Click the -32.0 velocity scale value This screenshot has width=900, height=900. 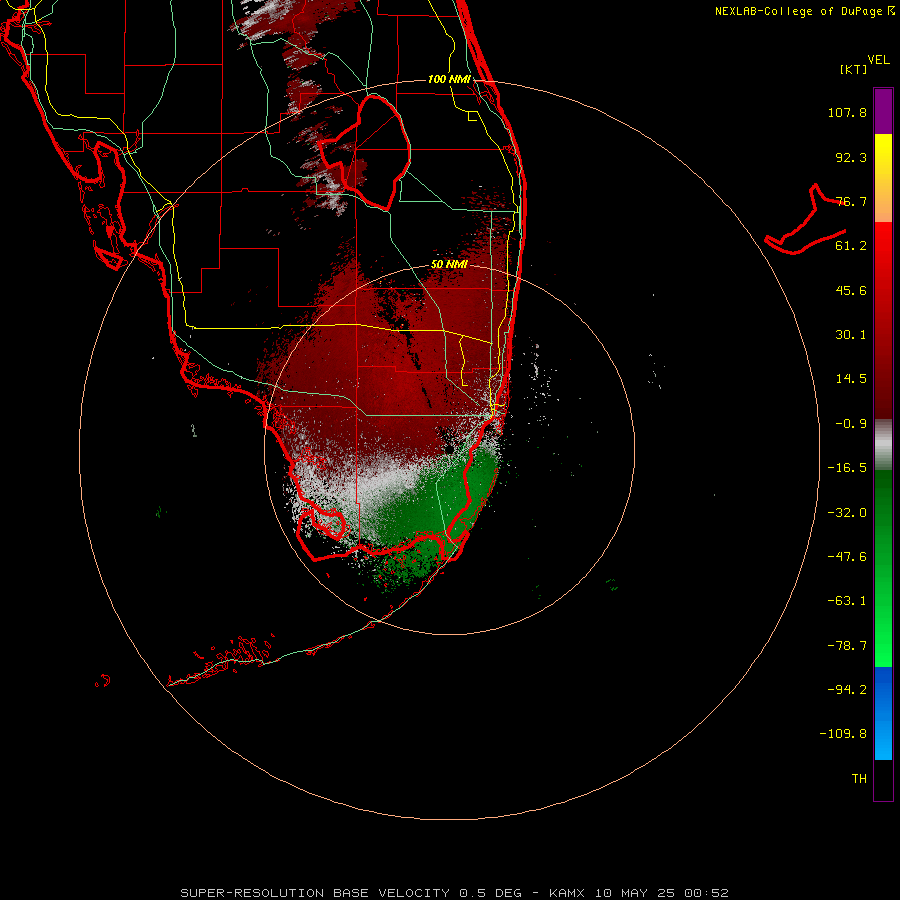pyautogui.click(x=847, y=513)
